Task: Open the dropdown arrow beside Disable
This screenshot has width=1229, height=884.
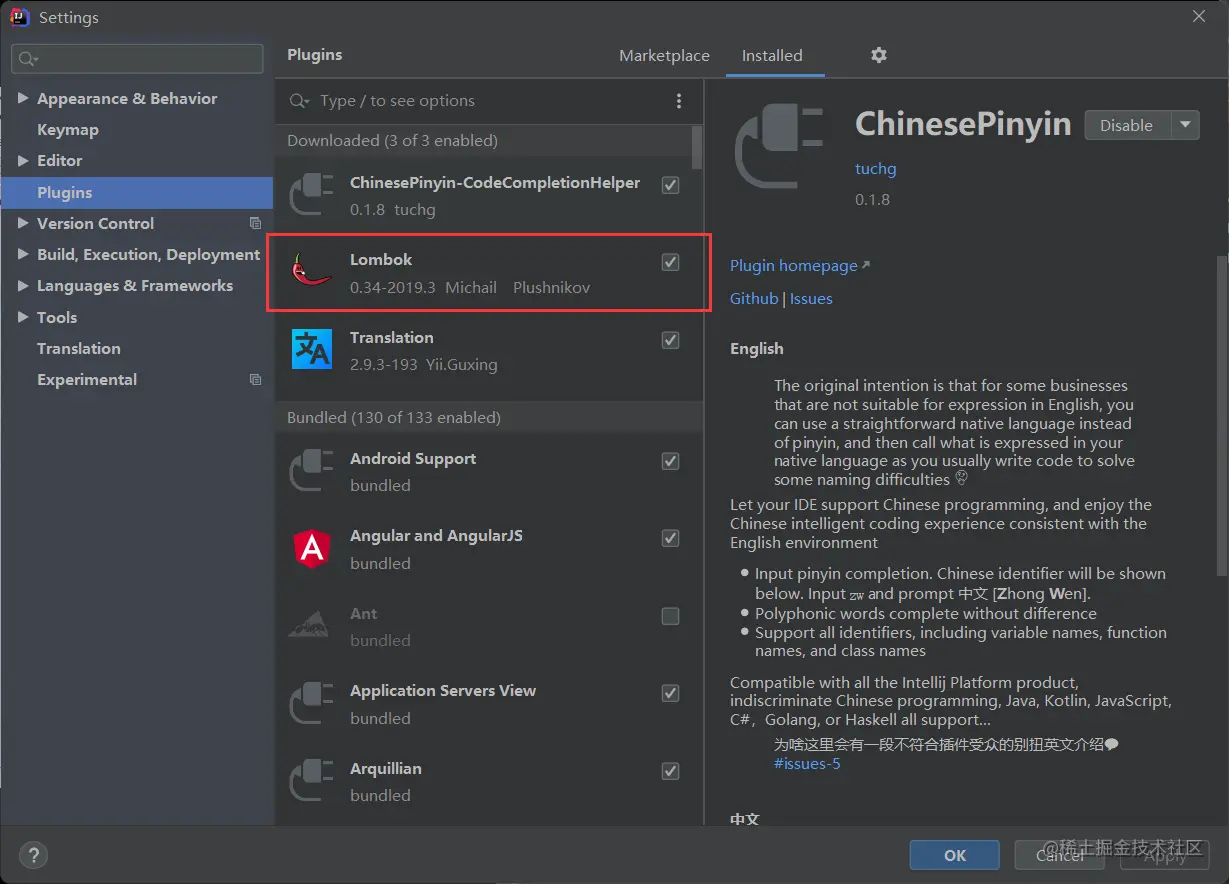Action: pos(1185,125)
